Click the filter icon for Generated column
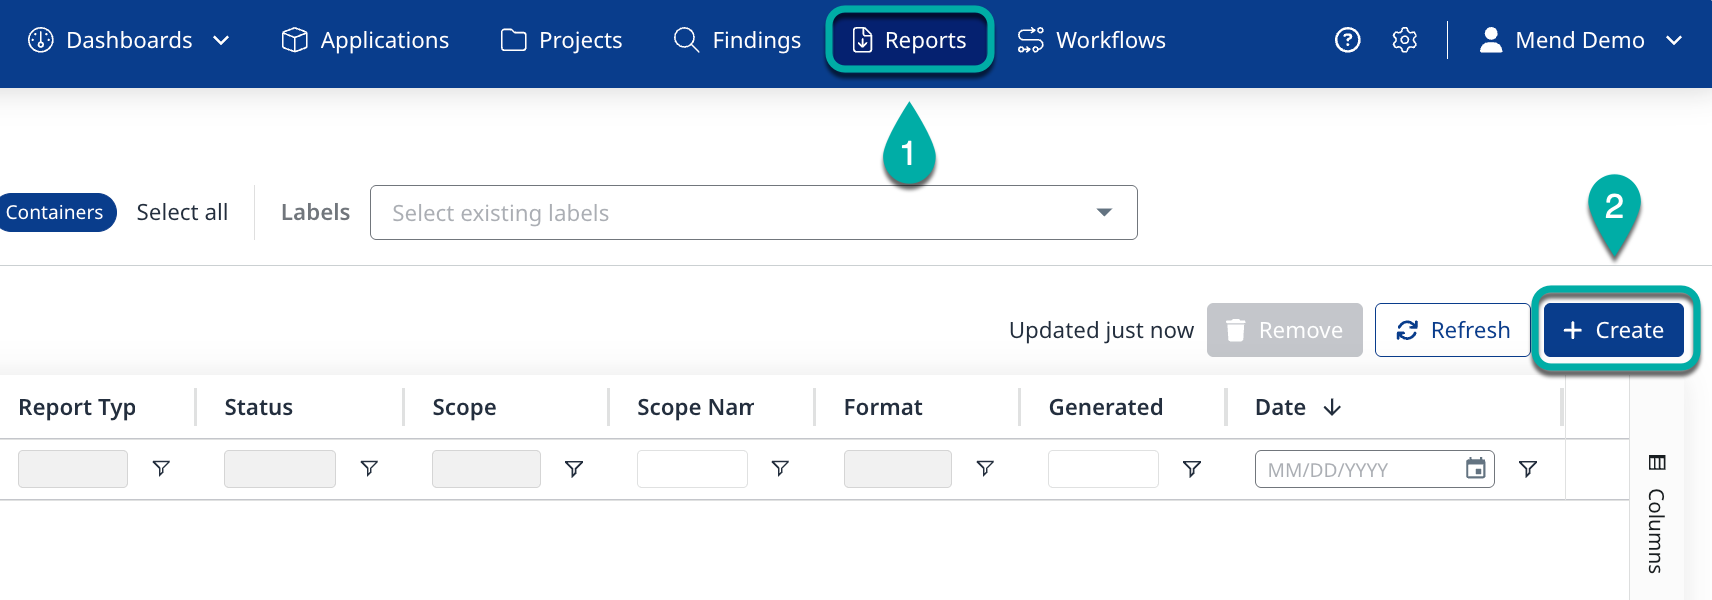The image size is (1712, 600). (x=1191, y=468)
